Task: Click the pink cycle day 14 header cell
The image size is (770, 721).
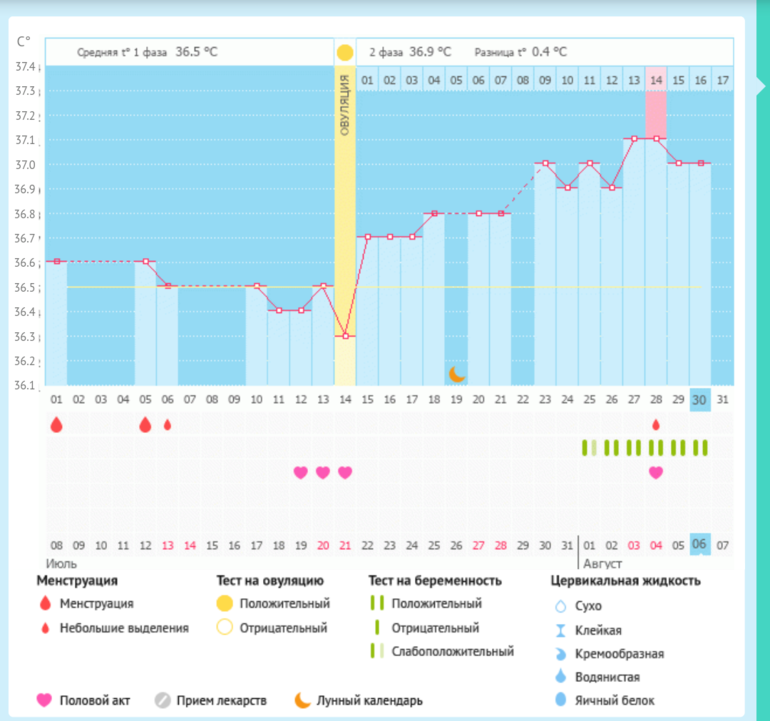Action: point(656,79)
